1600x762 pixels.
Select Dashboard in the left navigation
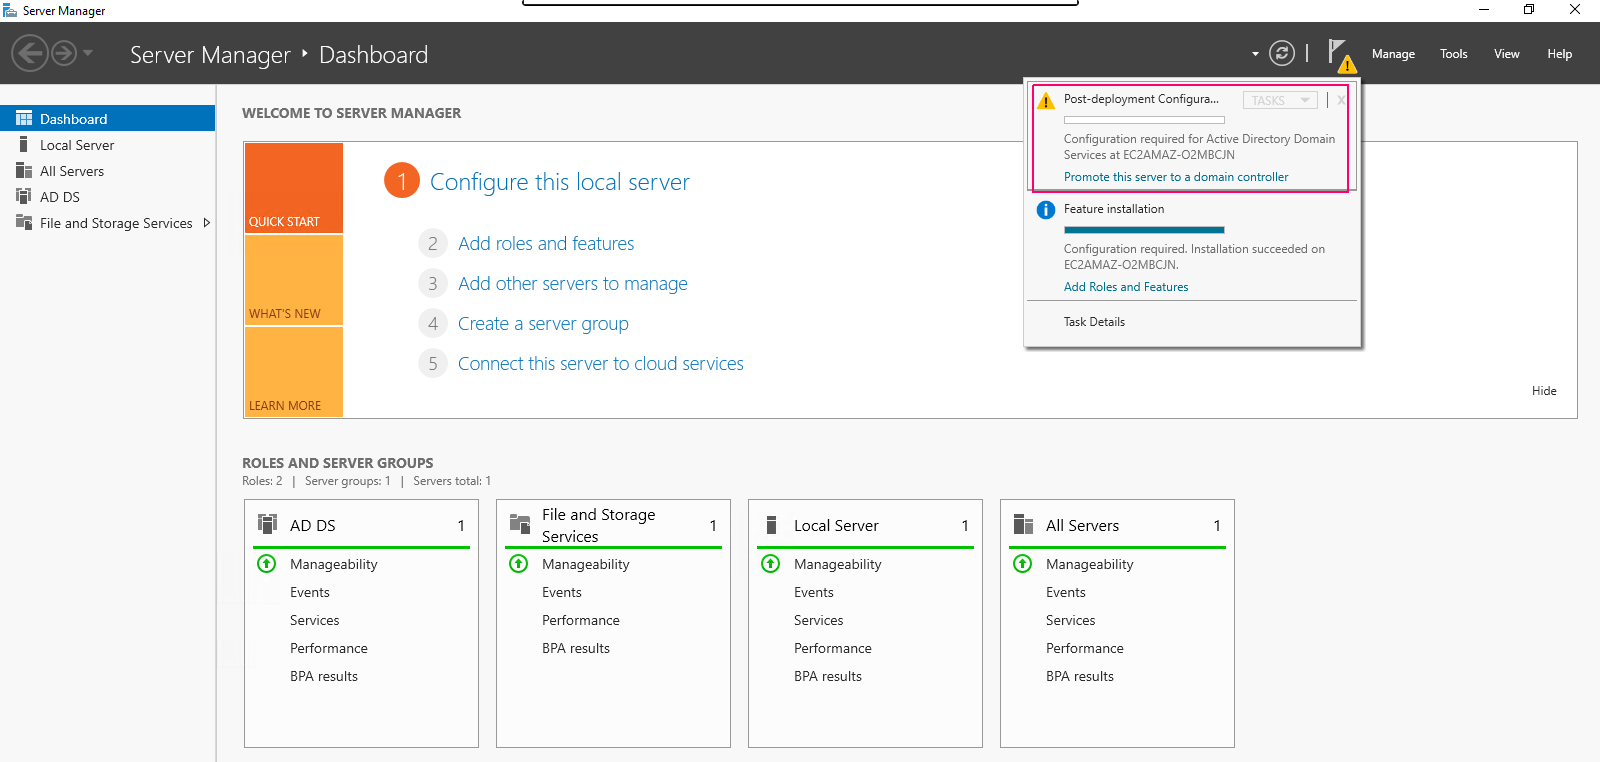108,118
